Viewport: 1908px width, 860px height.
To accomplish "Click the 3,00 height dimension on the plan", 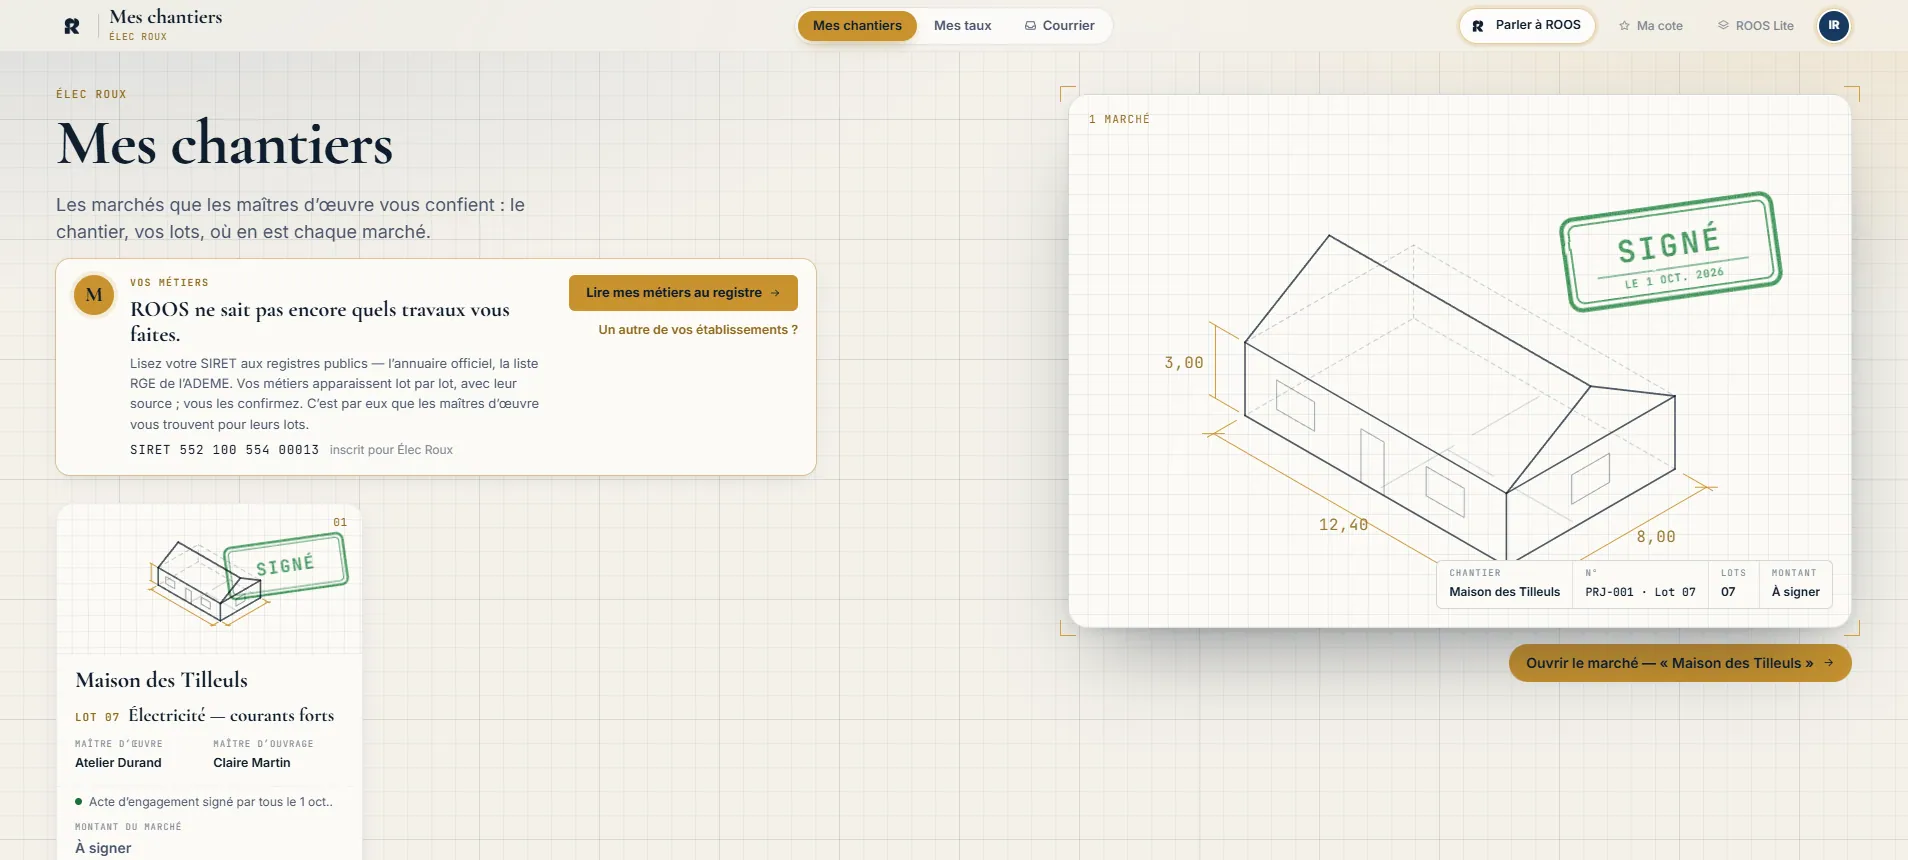I will tap(1184, 363).
